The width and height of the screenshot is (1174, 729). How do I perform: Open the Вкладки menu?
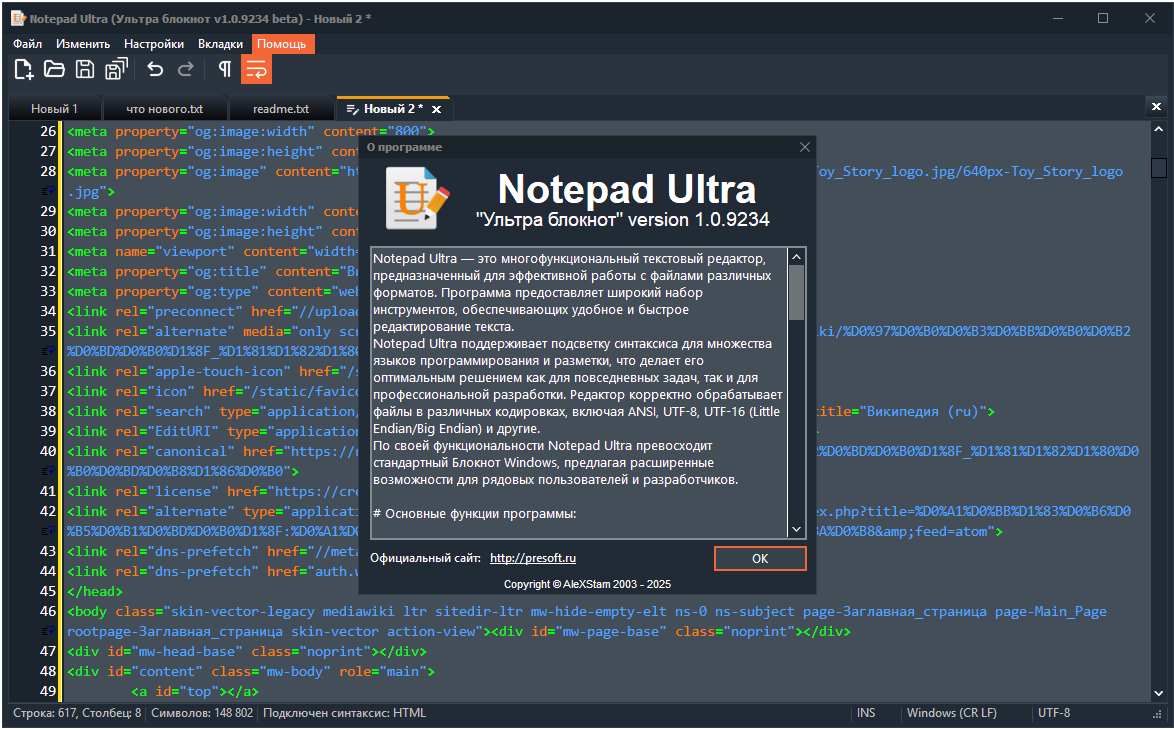[x=220, y=44]
